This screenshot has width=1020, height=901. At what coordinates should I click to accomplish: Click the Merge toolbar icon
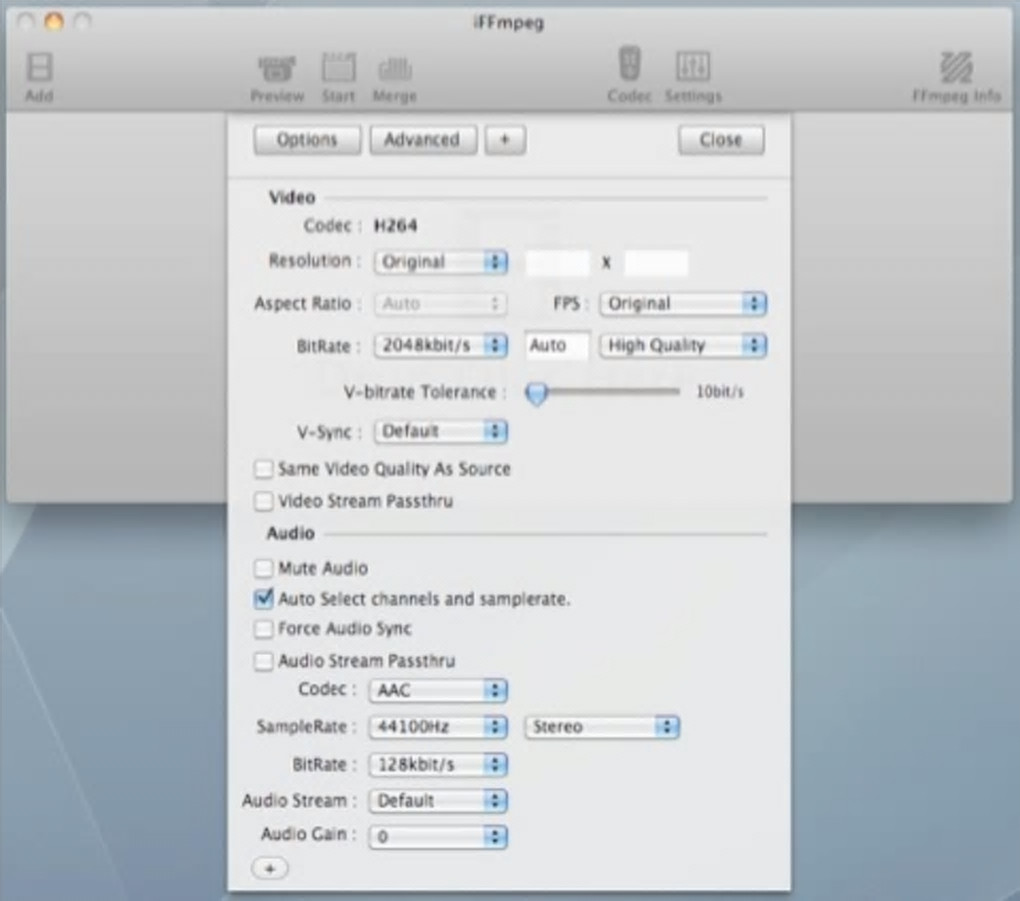(394, 78)
